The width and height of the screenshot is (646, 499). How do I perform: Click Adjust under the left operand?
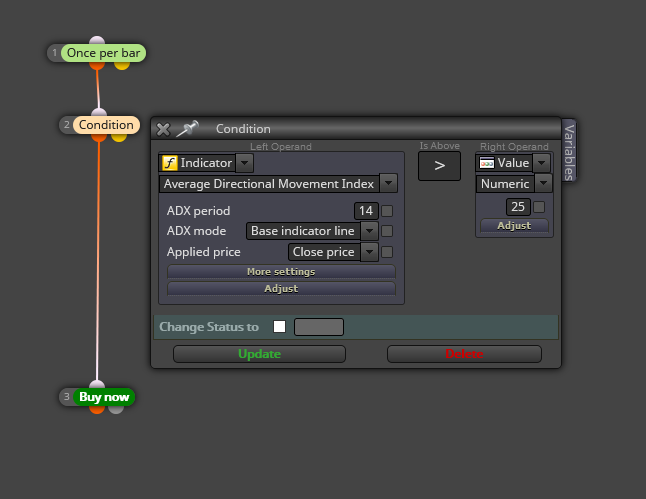click(x=281, y=288)
